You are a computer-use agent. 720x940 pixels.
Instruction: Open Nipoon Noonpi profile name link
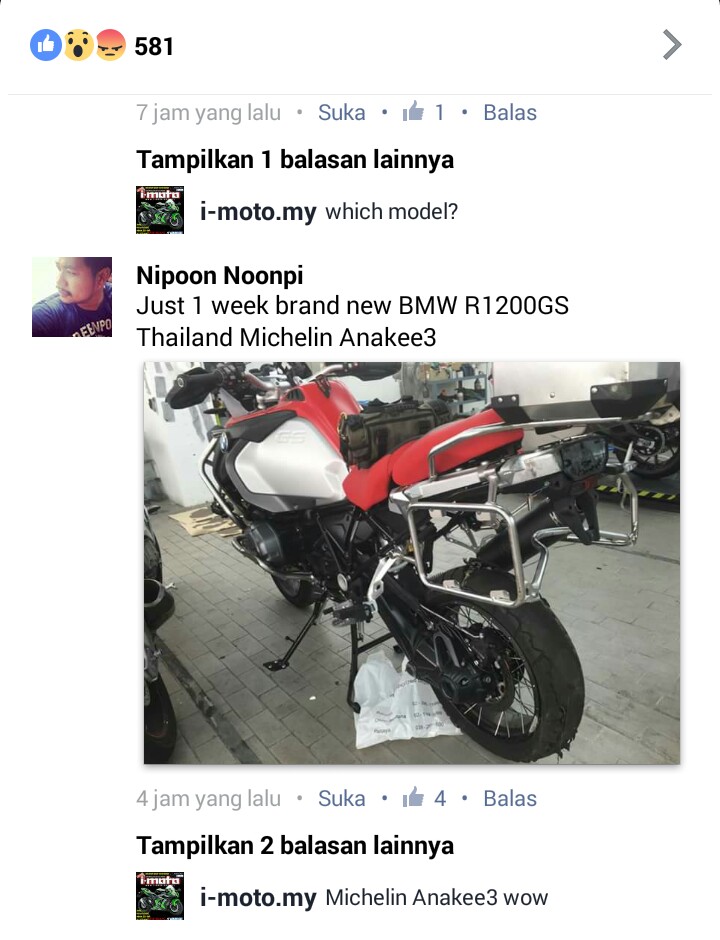pos(220,276)
